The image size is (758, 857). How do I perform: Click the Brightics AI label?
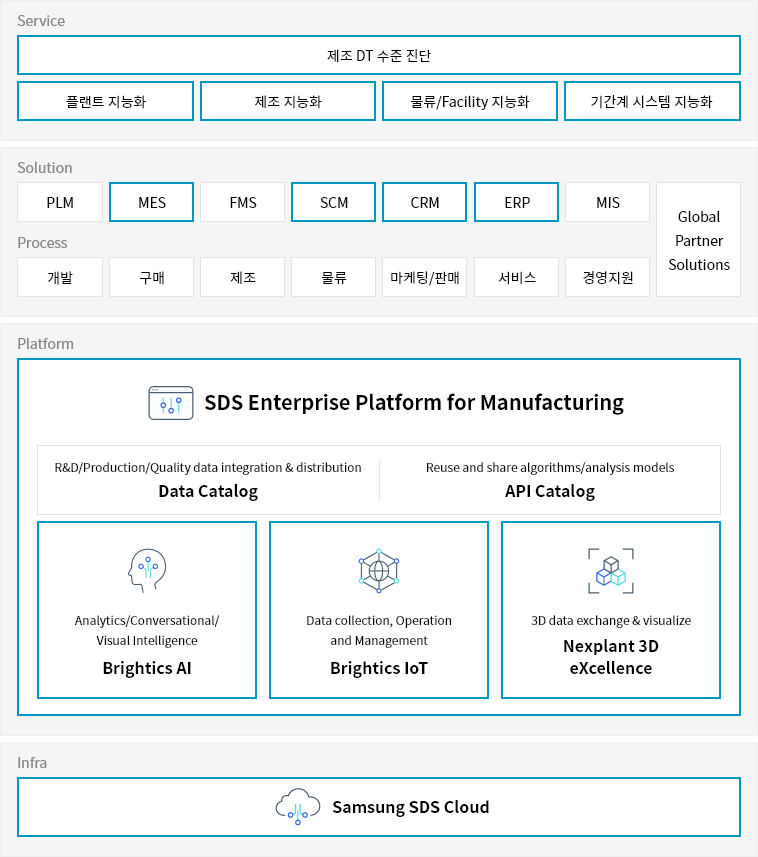tap(147, 668)
